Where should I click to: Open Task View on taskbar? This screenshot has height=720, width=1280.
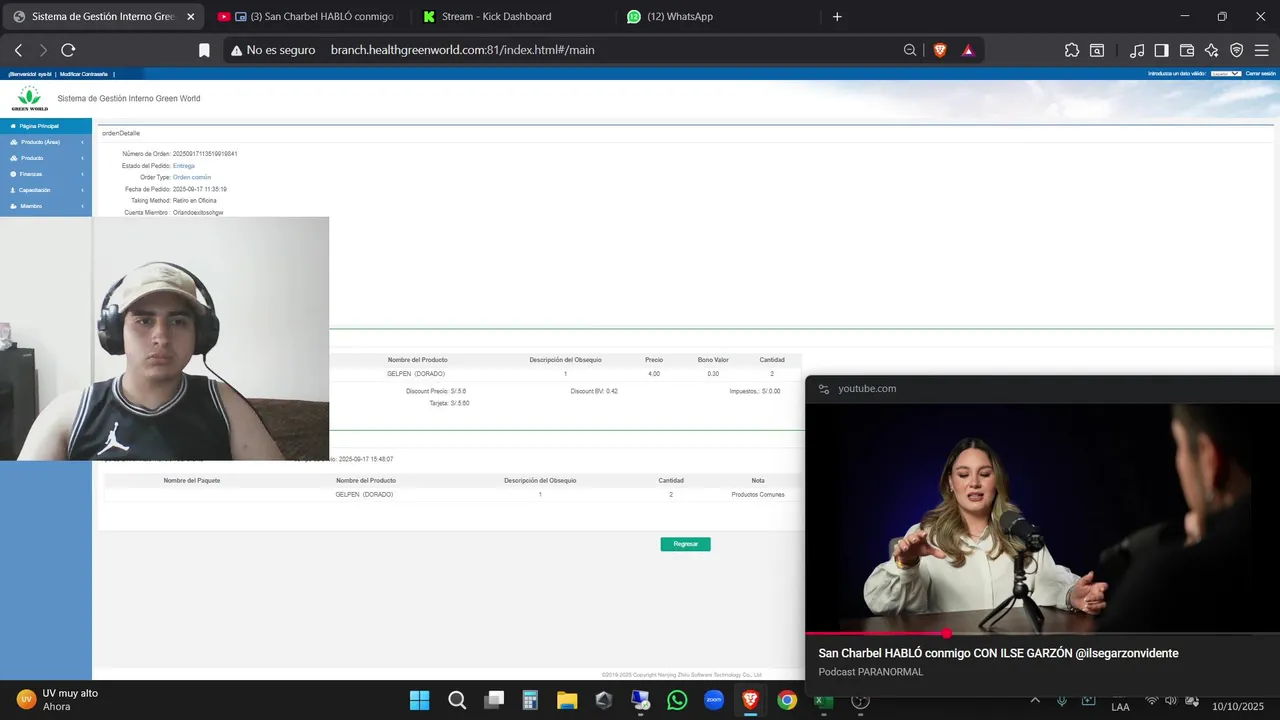494,700
